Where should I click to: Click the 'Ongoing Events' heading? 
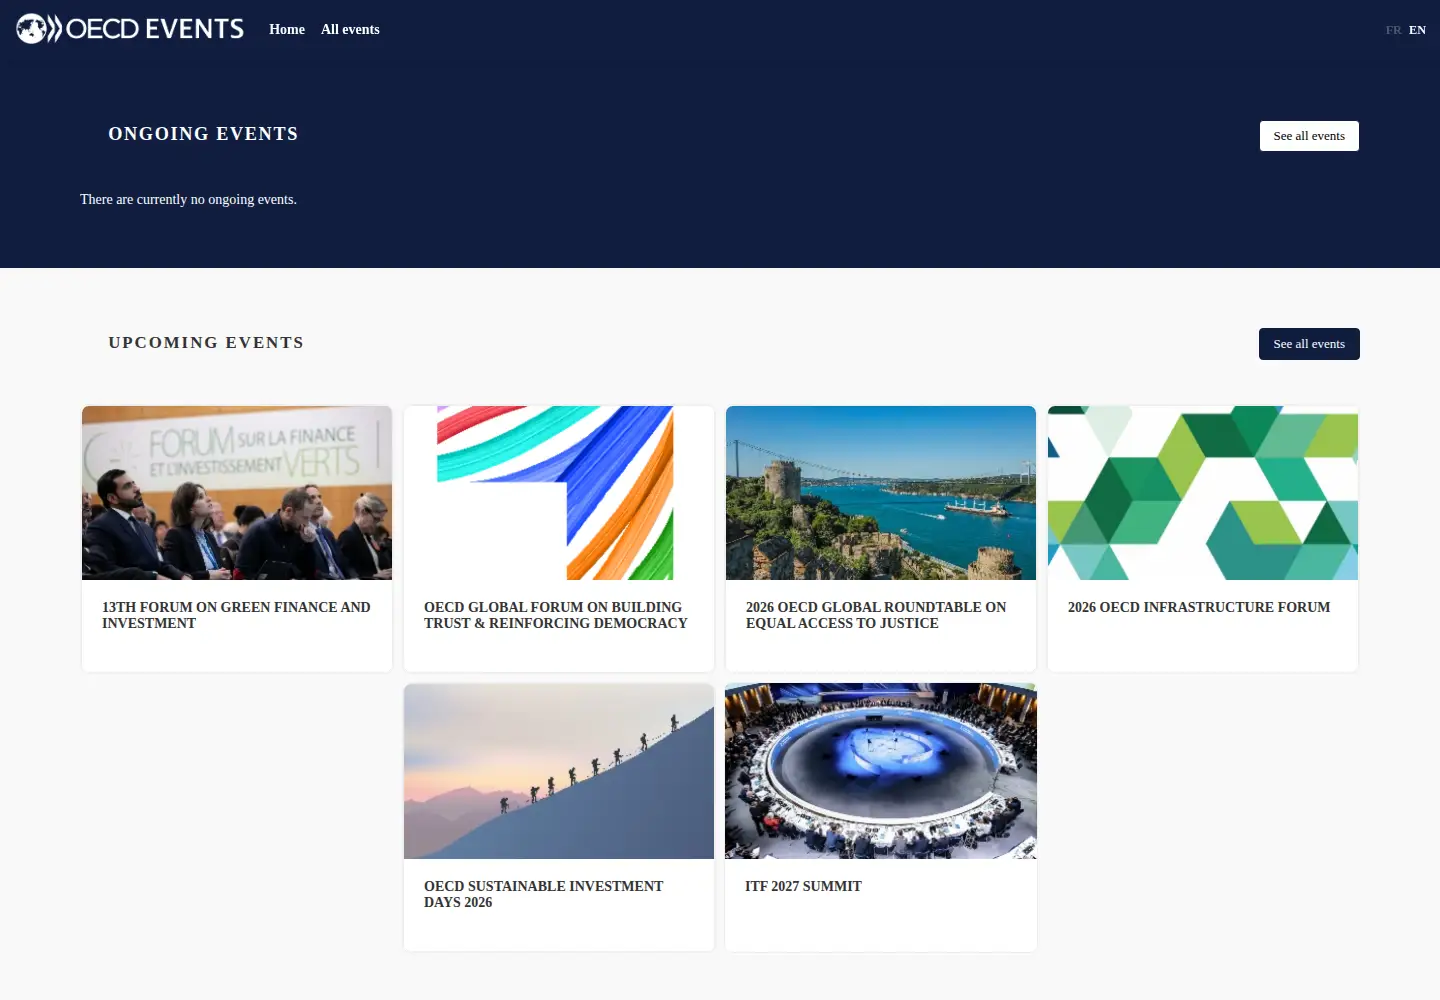203,134
